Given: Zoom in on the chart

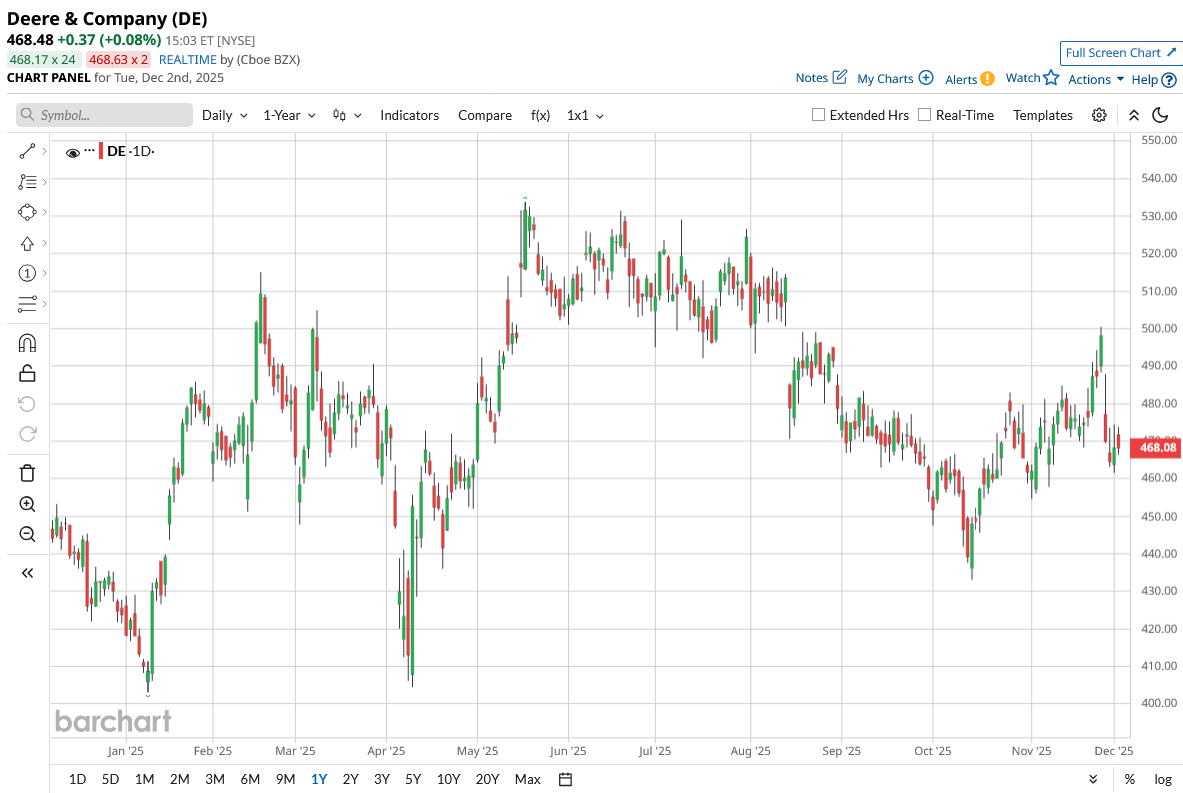Looking at the screenshot, I should (x=27, y=504).
